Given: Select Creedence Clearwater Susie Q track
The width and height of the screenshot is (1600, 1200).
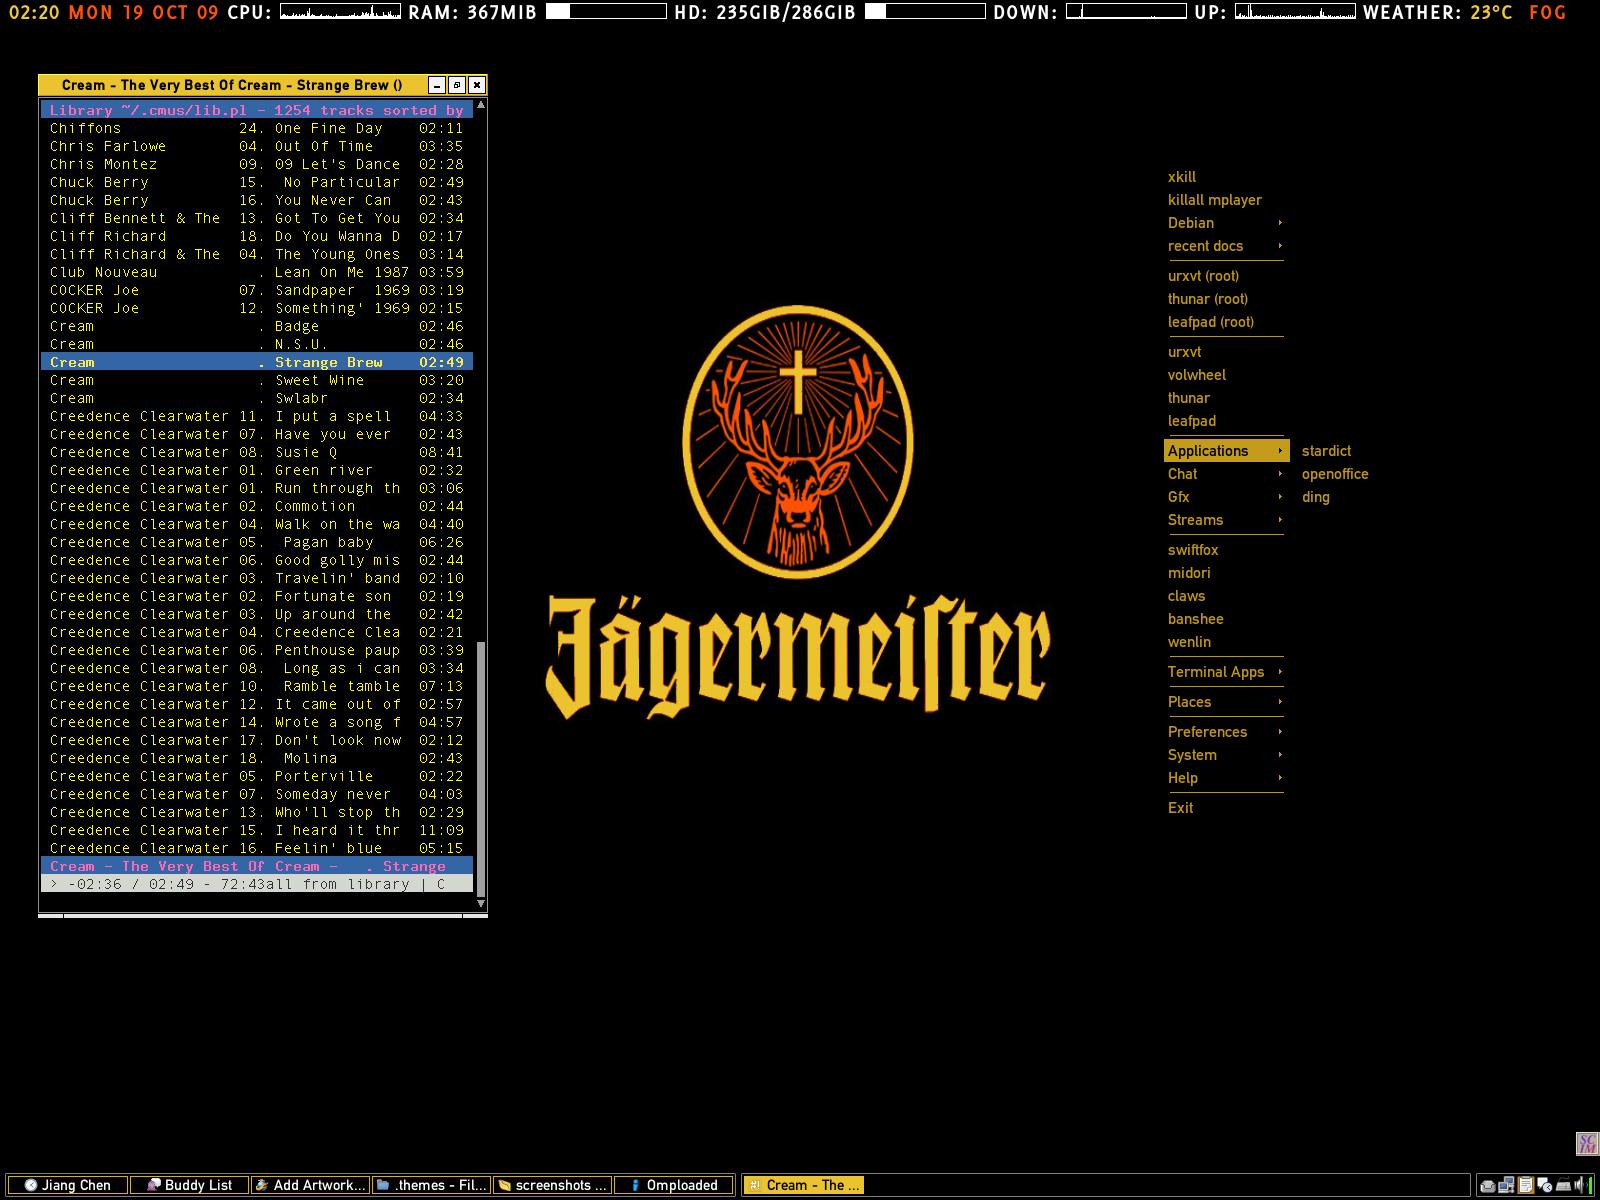Looking at the screenshot, I should 257,452.
